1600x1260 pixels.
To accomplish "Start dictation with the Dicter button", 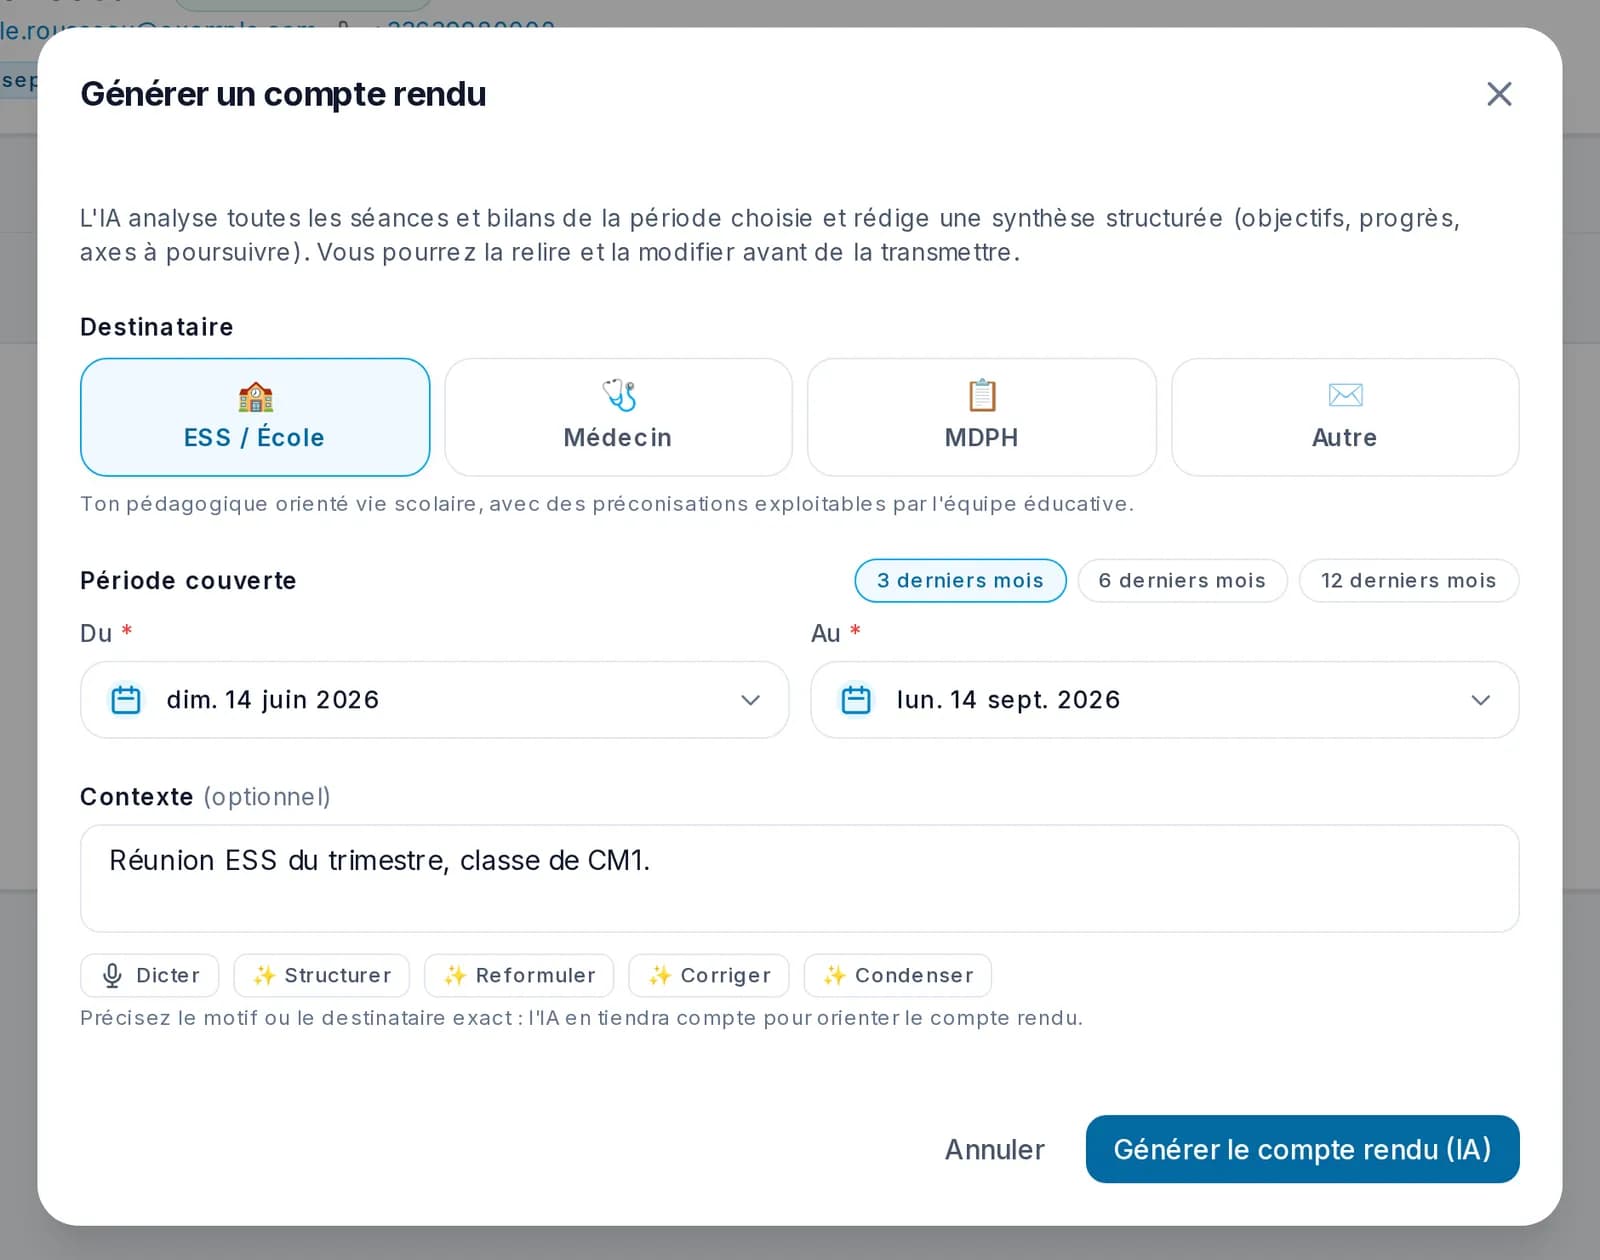I will (x=150, y=976).
